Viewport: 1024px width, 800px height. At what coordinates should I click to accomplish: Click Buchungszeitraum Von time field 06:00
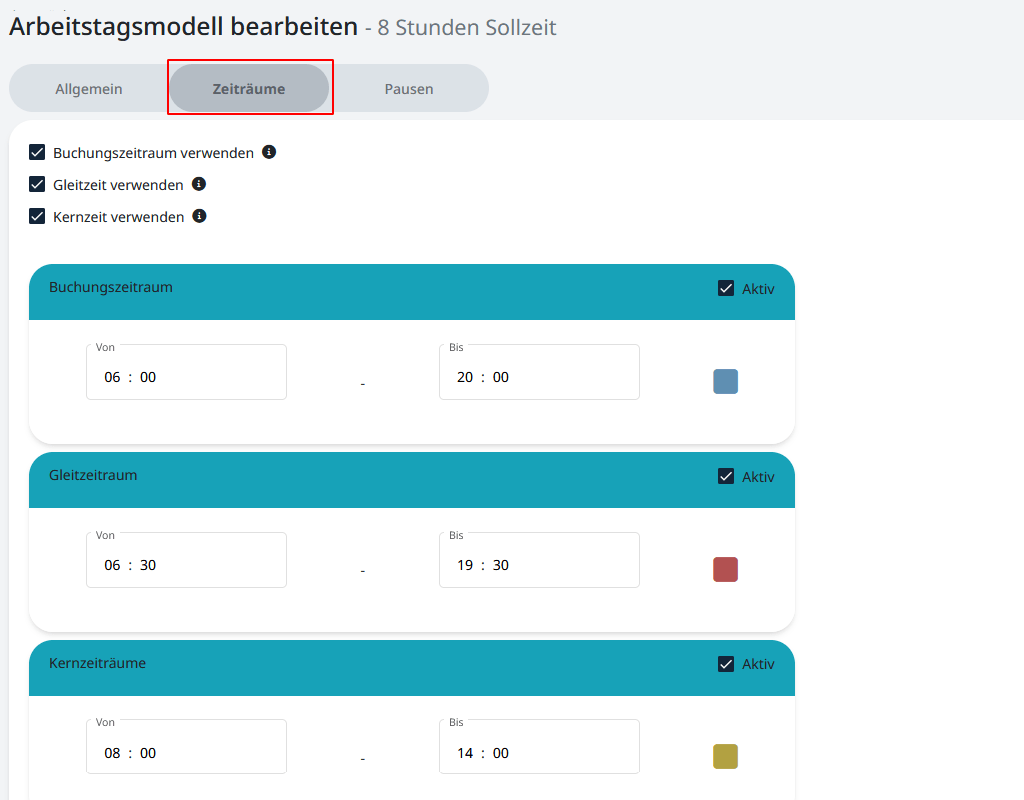click(186, 377)
